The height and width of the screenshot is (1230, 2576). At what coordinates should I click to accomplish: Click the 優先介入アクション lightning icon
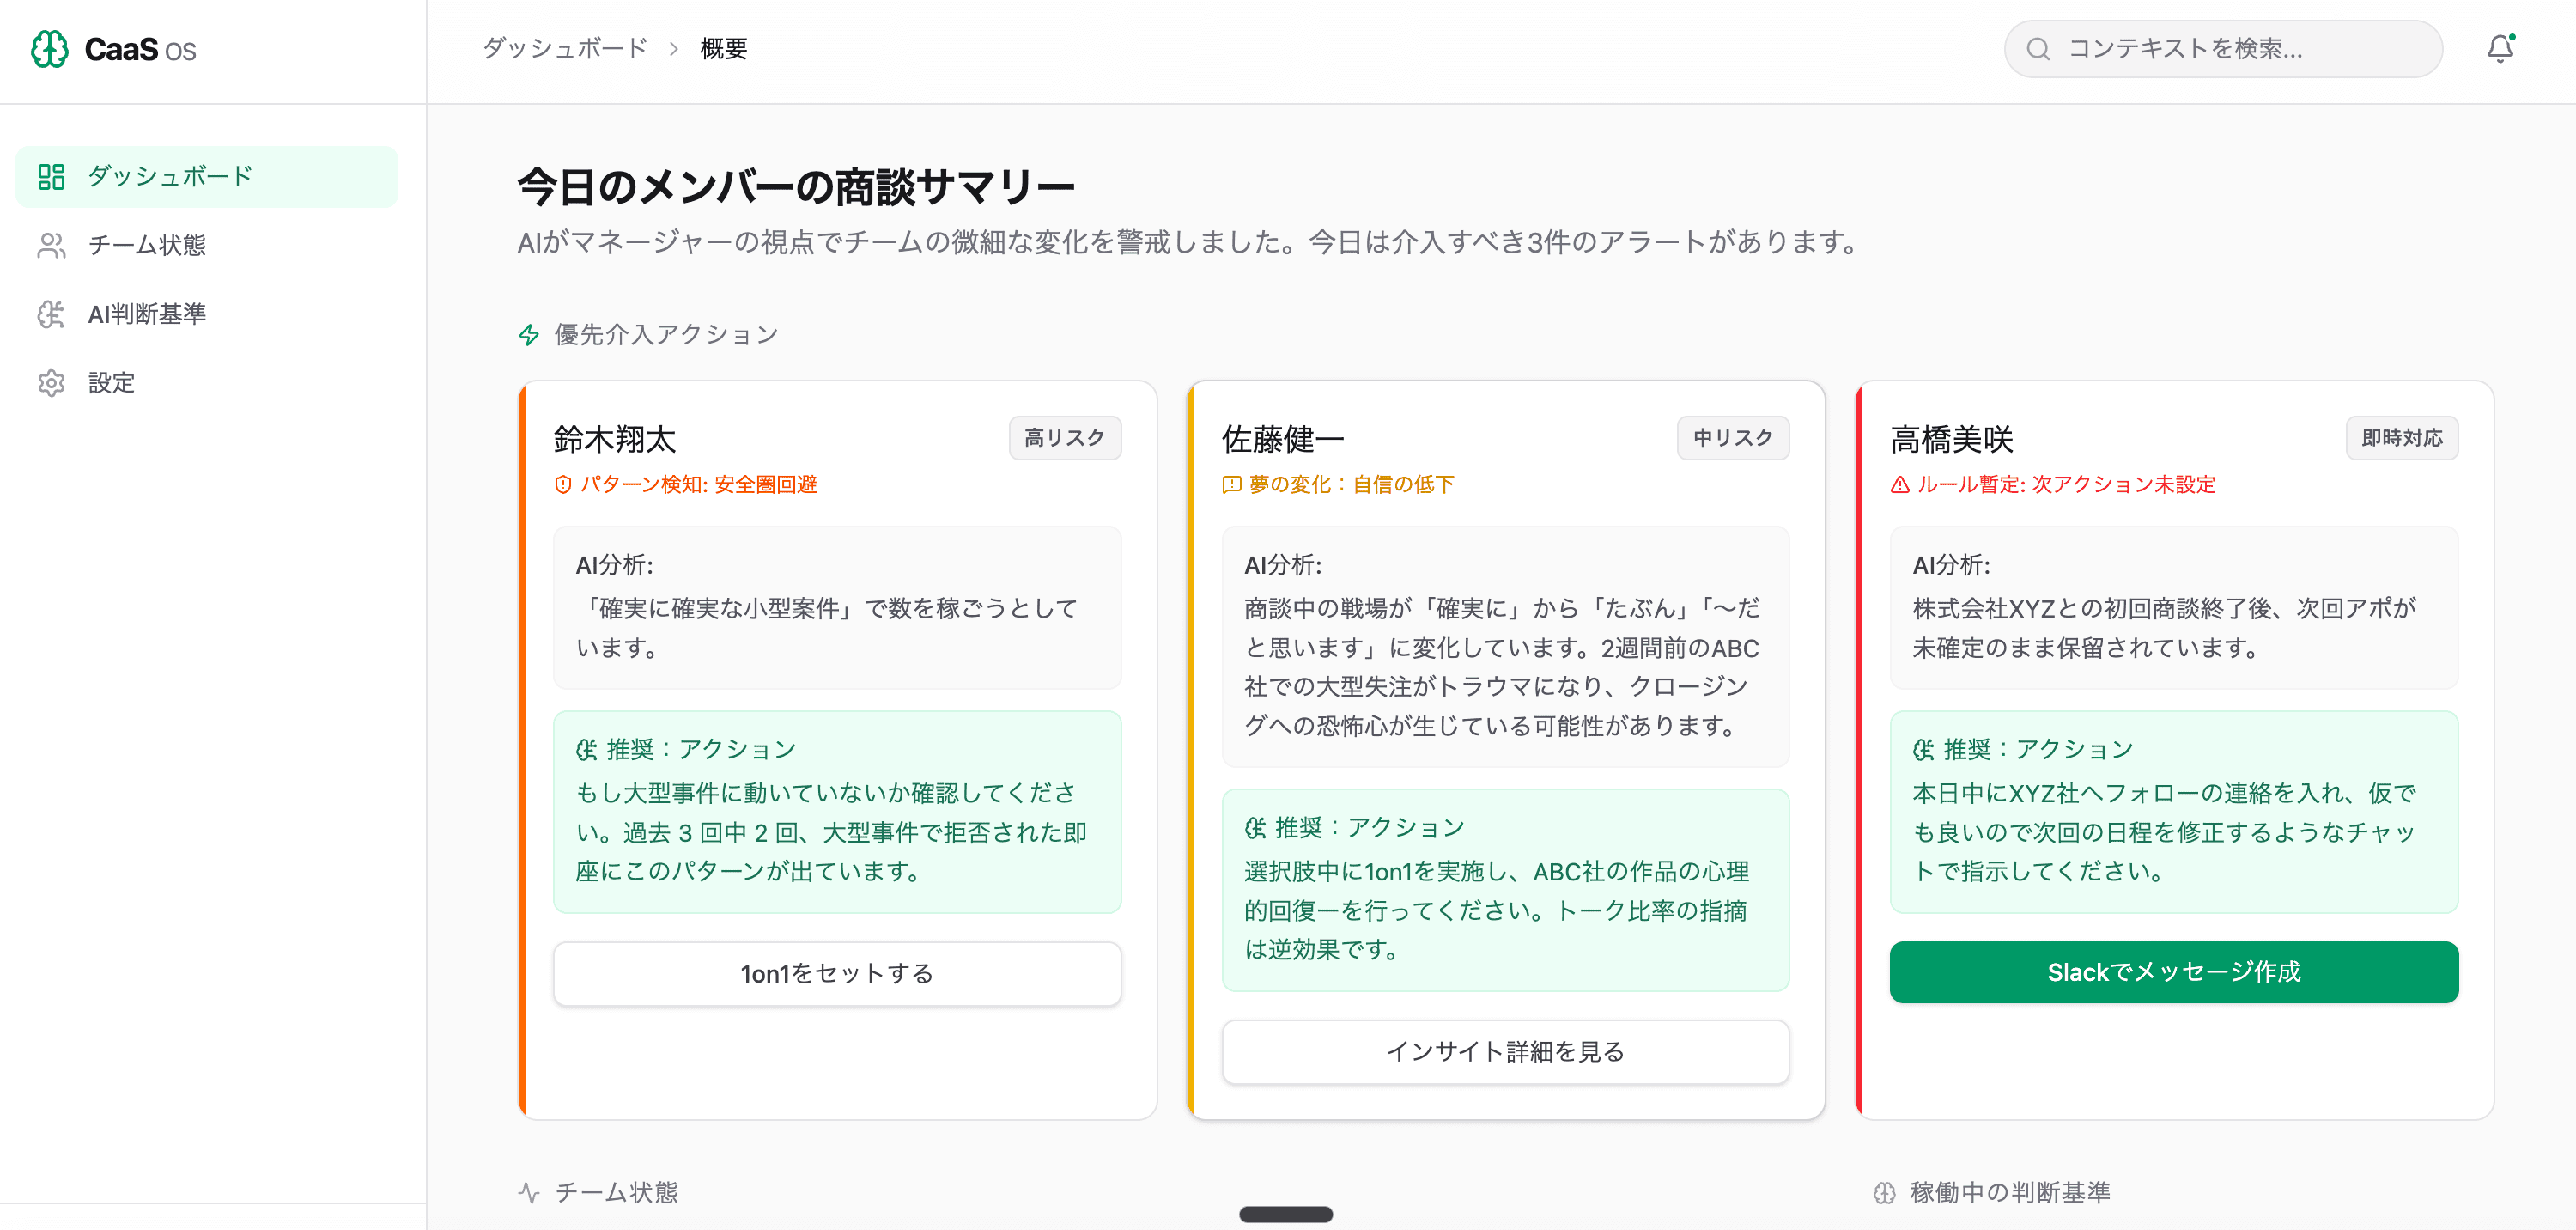[x=529, y=334]
